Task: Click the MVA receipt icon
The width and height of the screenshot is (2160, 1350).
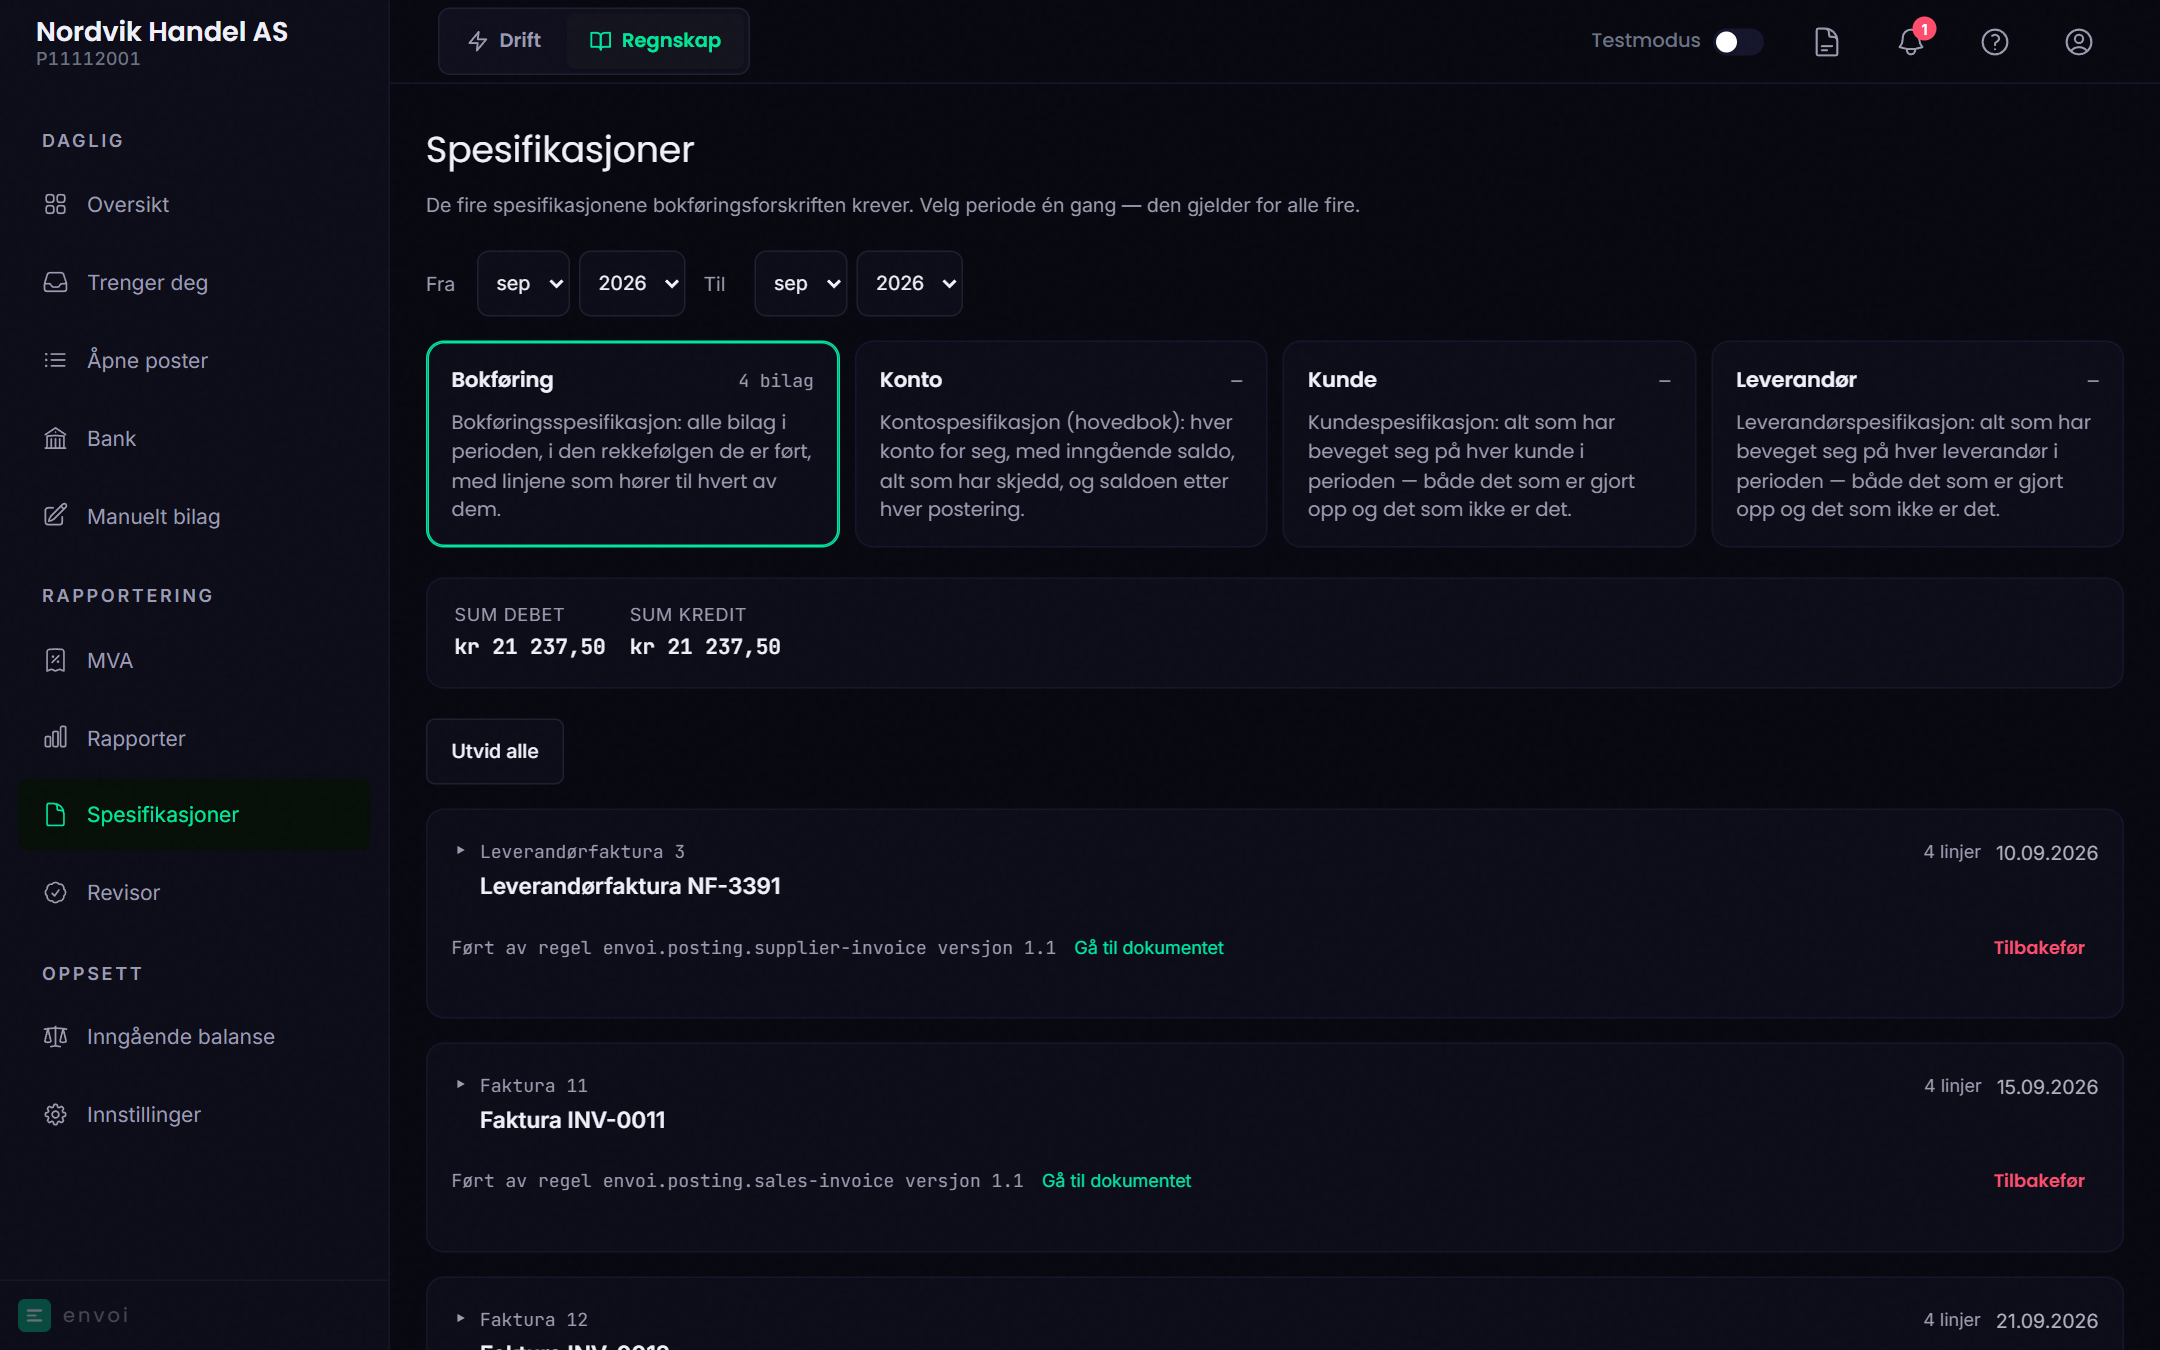Action: pyautogui.click(x=55, y=660)
